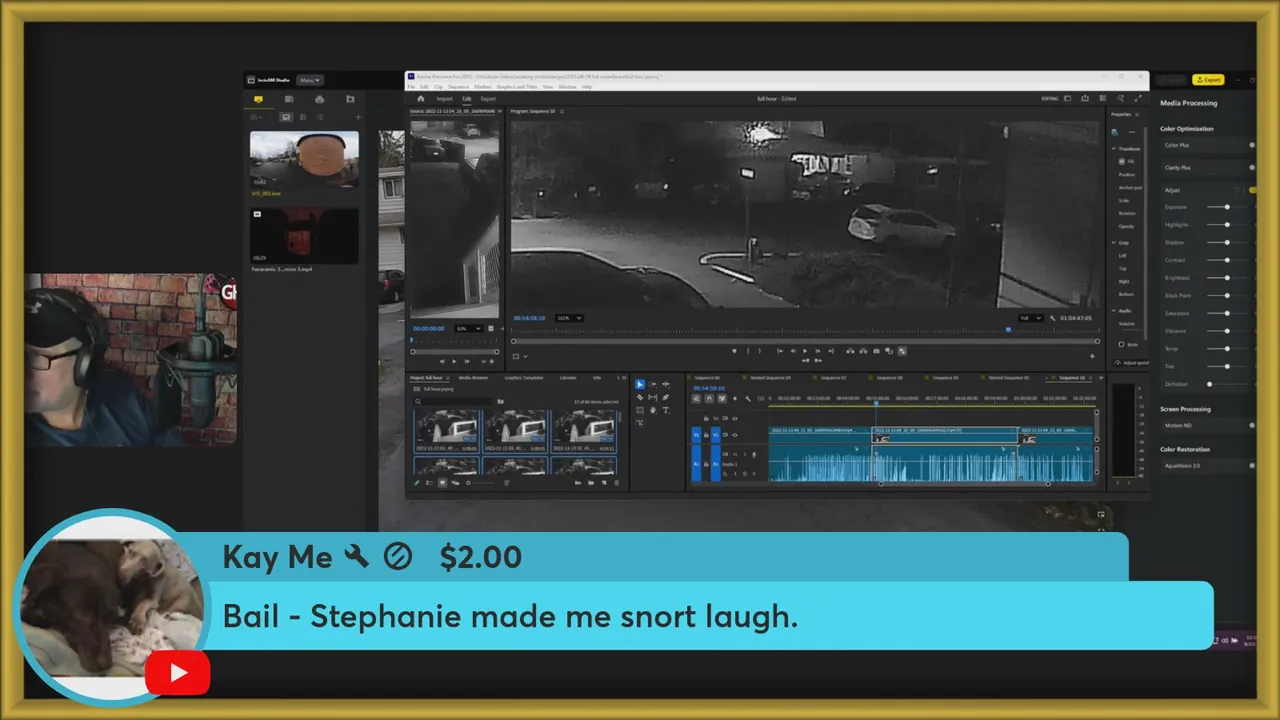Open Program monitor zoom level dropdown
Image resolution: width=1280 pixels, height=720 pixels.
coord(569,318)
